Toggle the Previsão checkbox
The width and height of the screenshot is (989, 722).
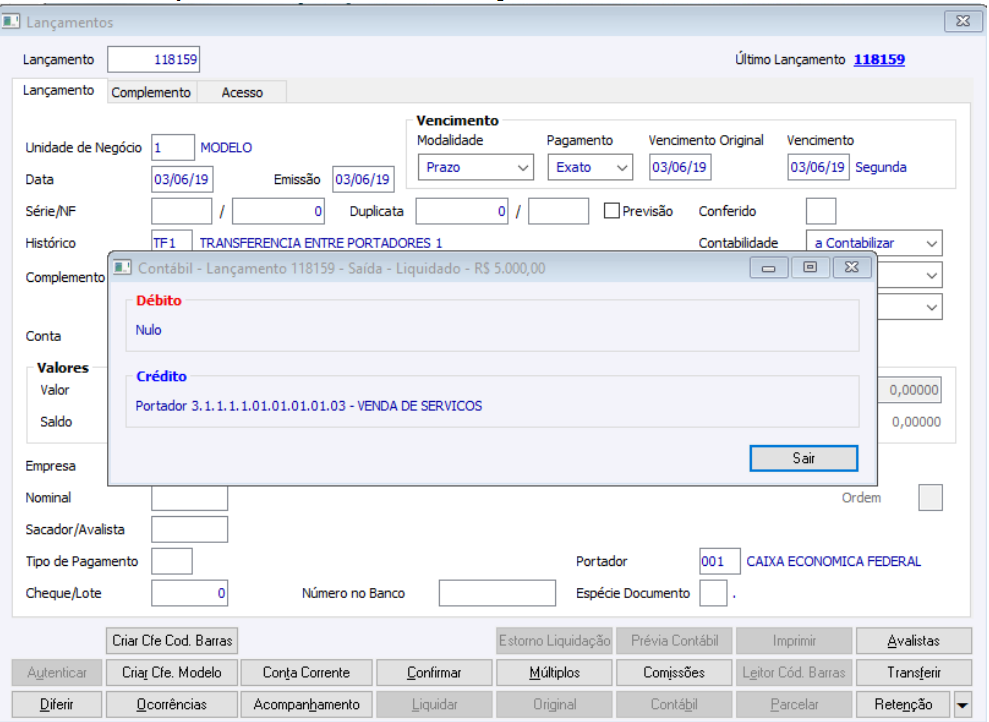click(x=611, y=211)
